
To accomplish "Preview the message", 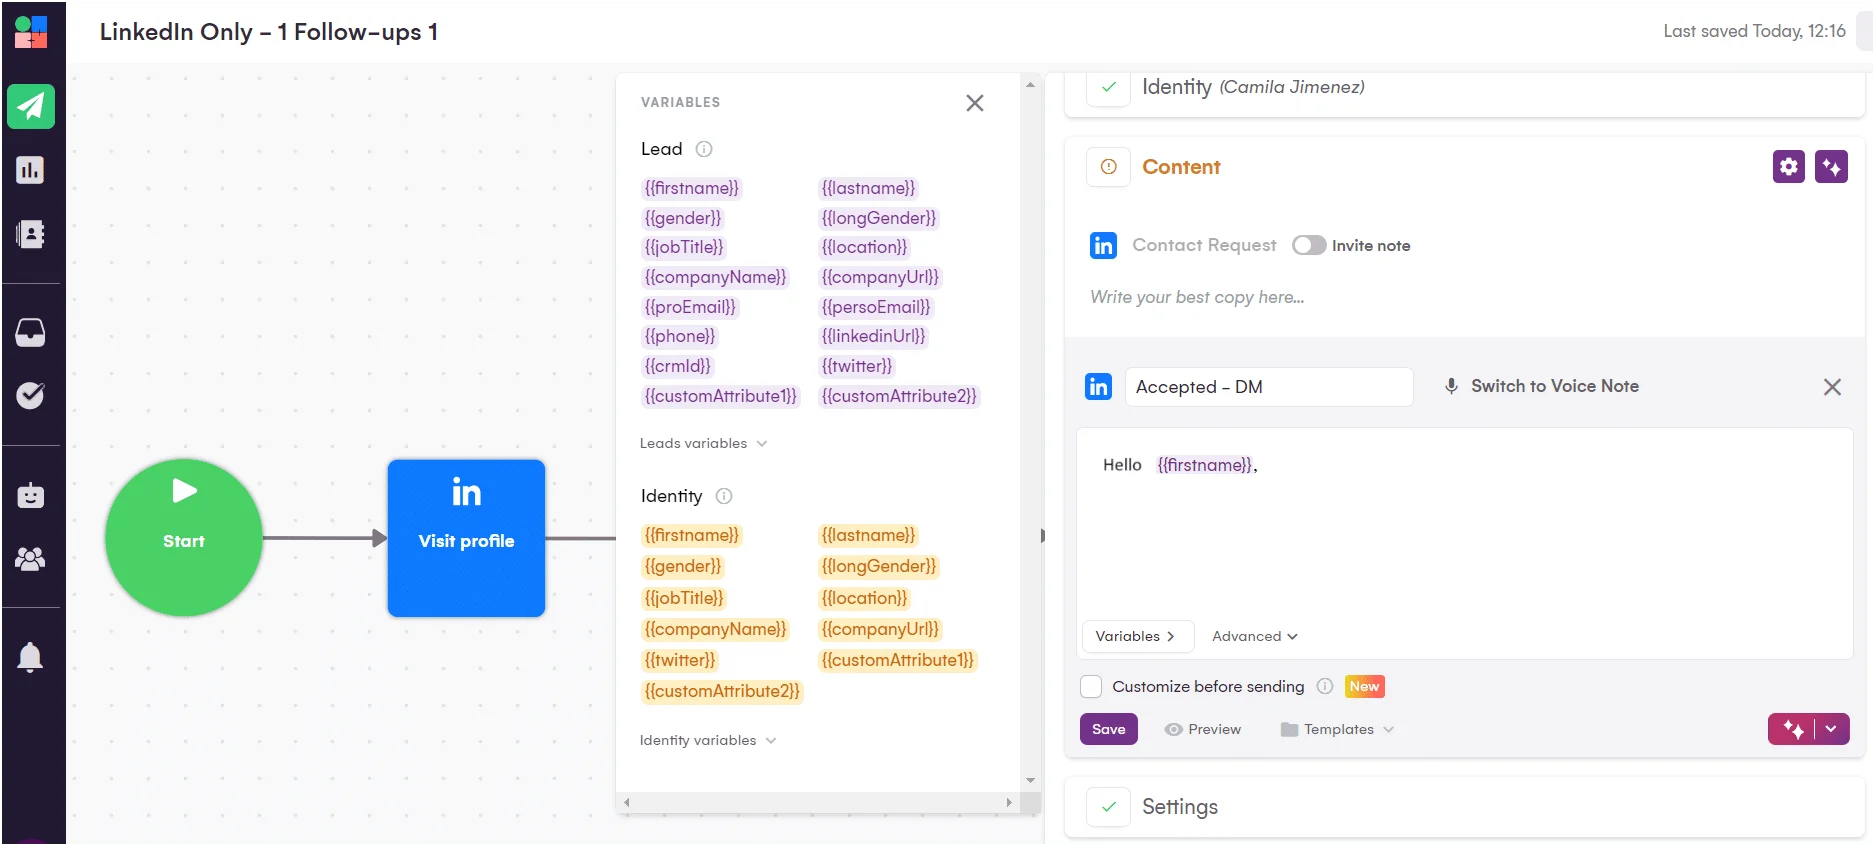I will (1203, 729).
